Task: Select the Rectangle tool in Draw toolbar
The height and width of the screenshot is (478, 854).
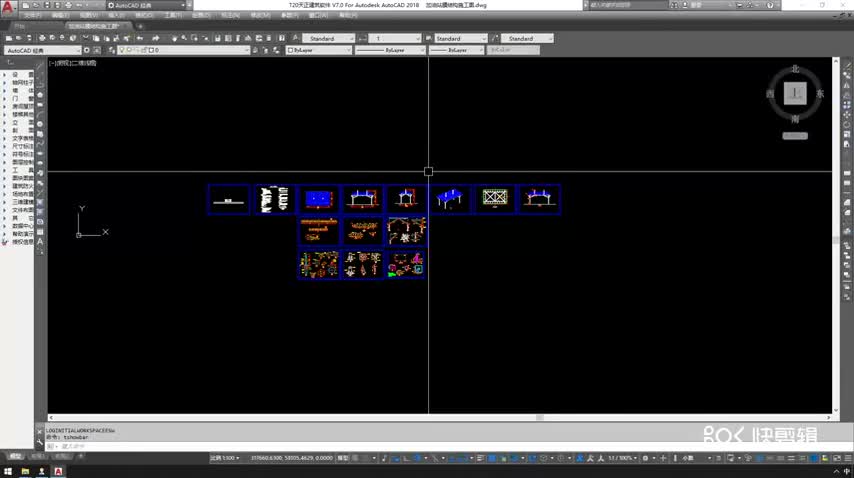Action: coord(40,104)
